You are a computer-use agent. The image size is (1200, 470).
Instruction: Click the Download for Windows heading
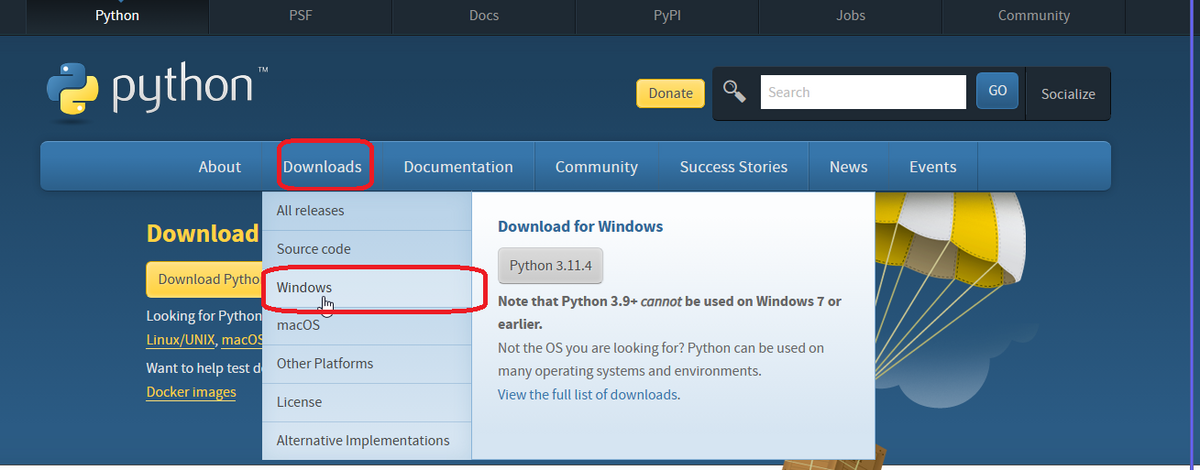point(580,226)
